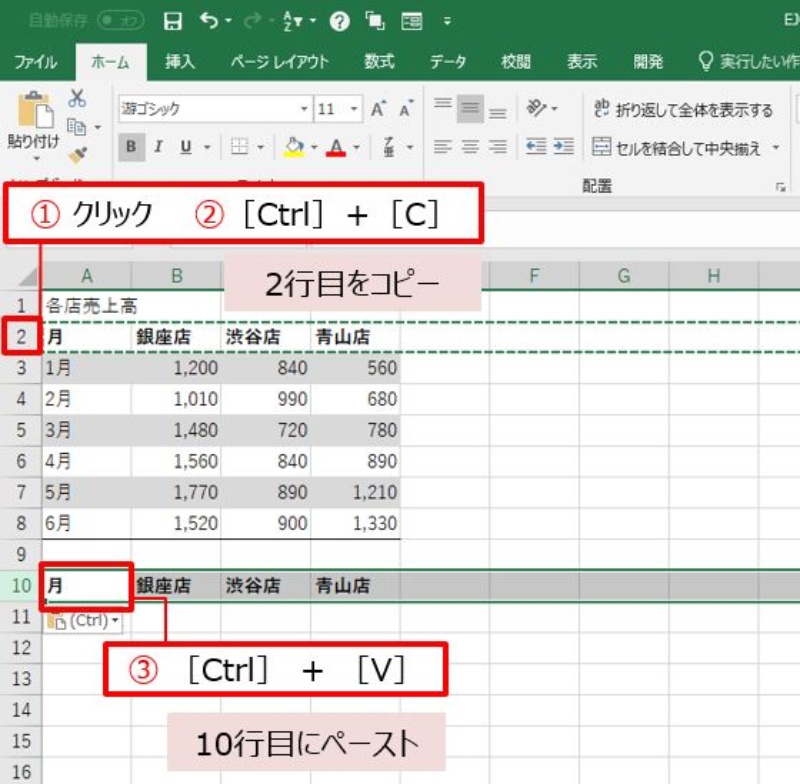Click the font color red A swatch

coord(335,148)
